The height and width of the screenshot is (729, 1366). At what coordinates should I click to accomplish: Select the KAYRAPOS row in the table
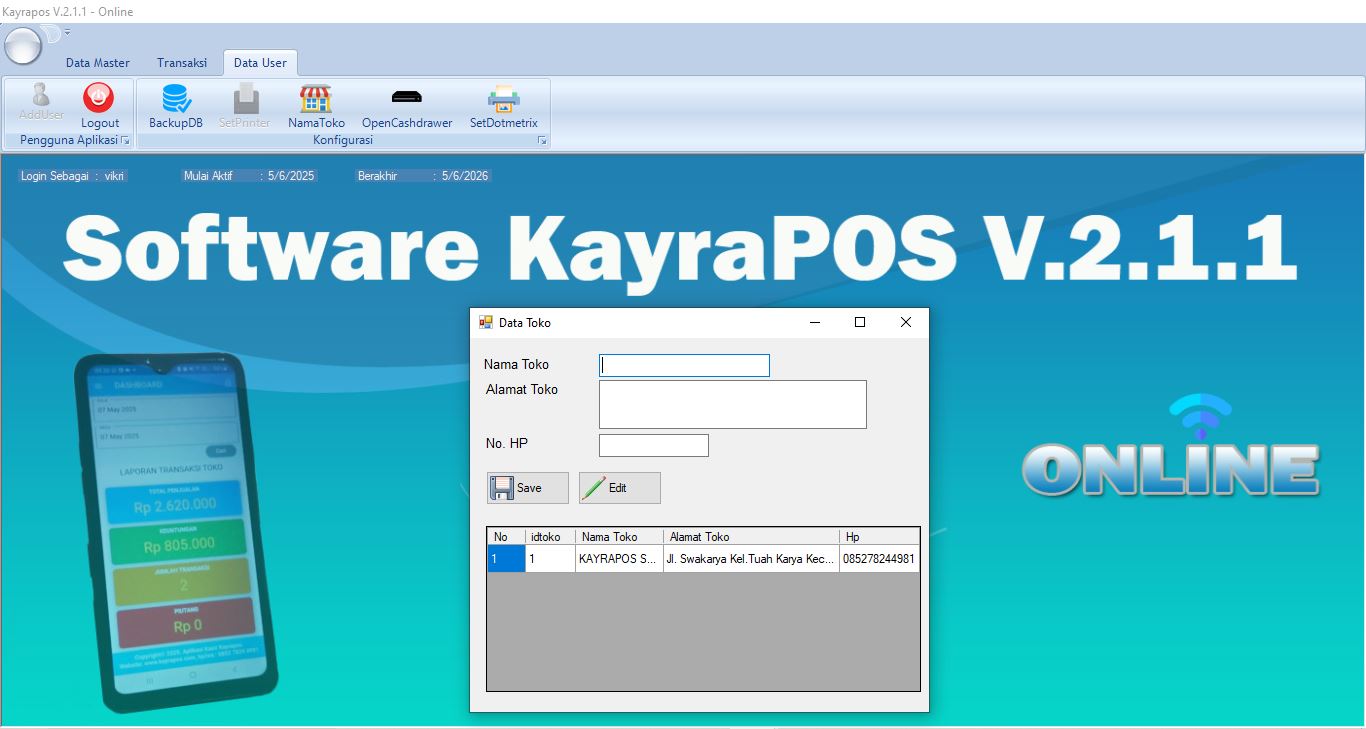tap(618, 559)
